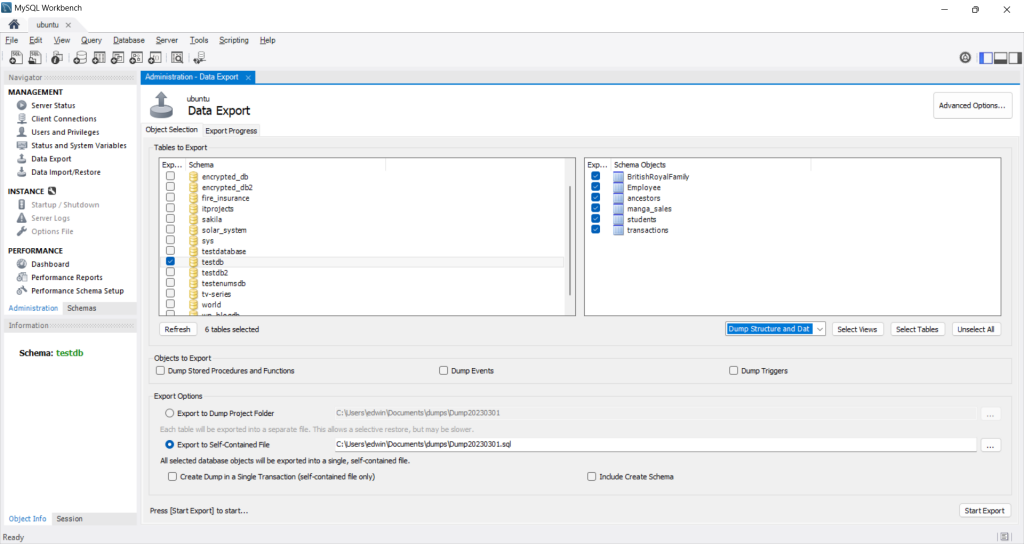This screenshot has width=1024, height=544.
Task: Open Advanced Options
Action: (972, 105)
